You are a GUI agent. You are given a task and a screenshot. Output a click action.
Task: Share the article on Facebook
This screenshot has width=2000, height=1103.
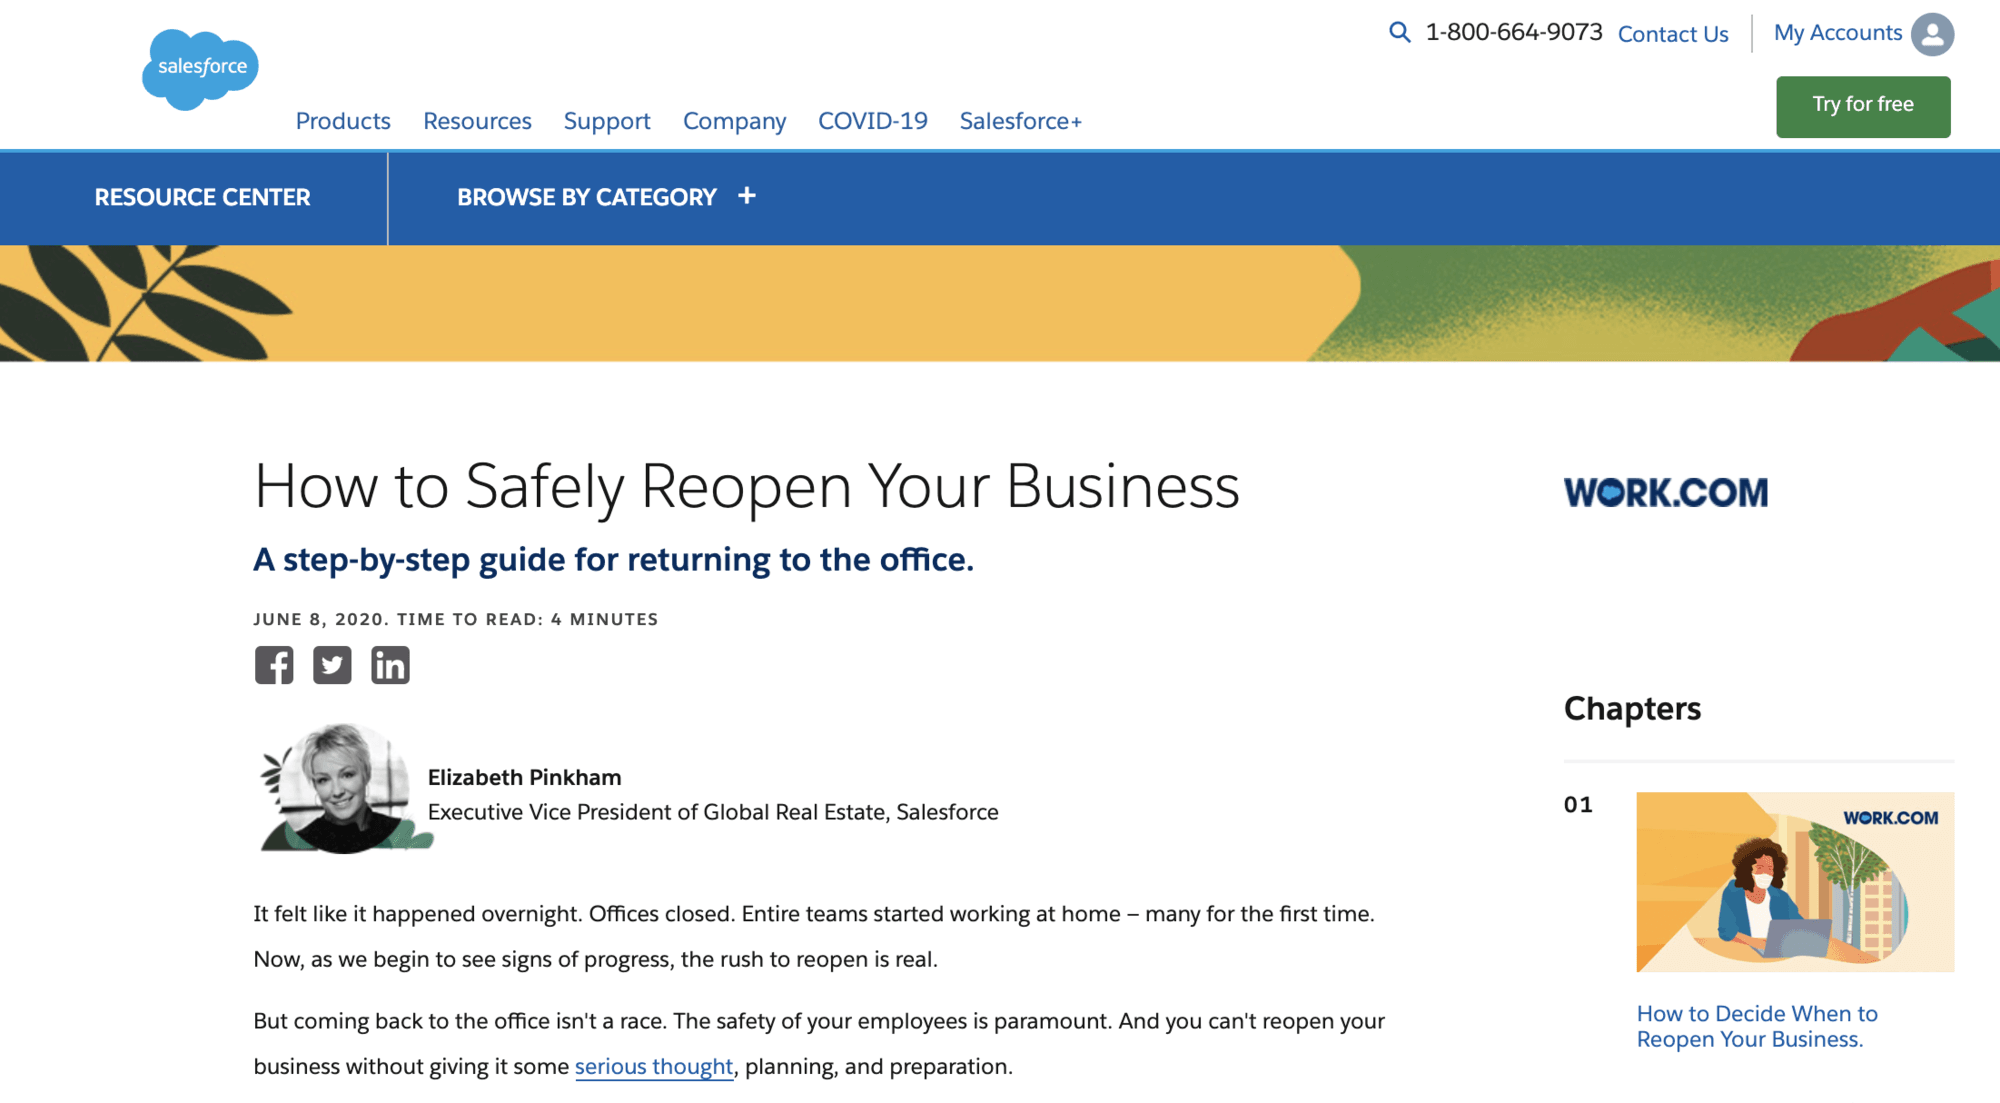point(274,665)
